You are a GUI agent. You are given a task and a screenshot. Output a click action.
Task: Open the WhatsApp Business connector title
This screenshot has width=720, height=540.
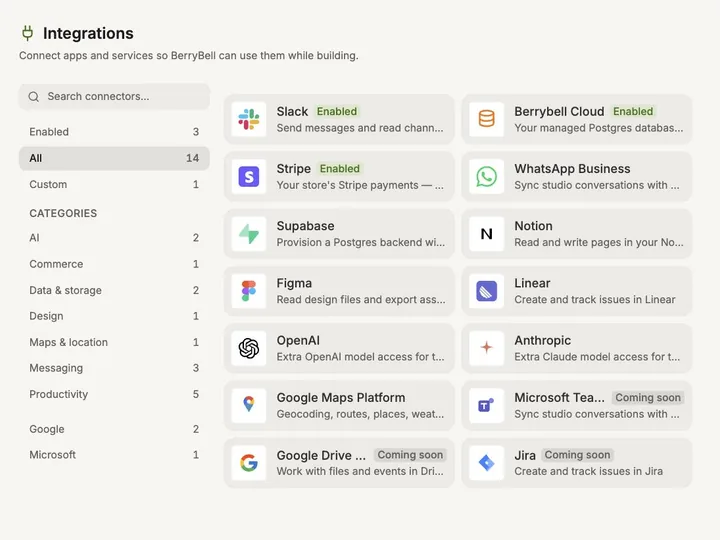click(x=572, y=169)
